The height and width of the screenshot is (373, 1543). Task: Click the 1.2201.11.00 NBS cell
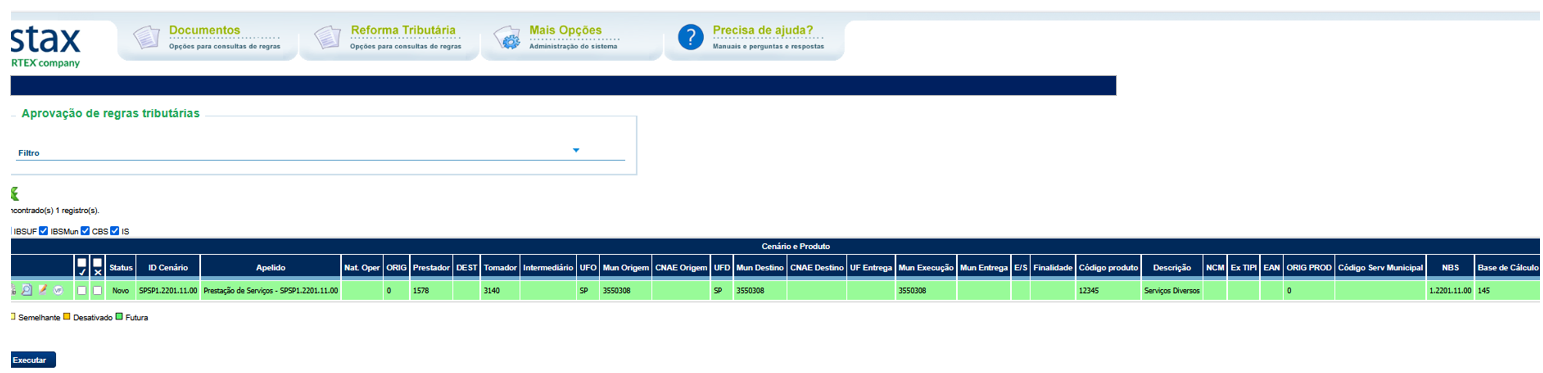1450,290
